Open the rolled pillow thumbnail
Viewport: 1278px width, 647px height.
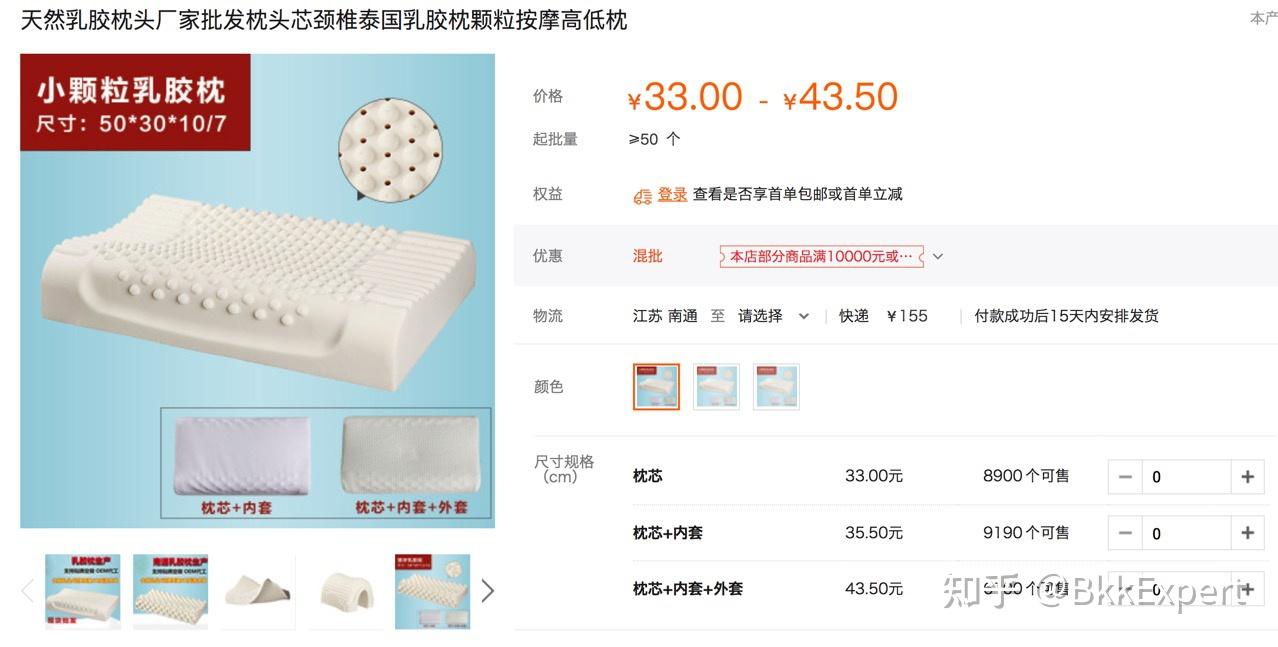(258, 591)
